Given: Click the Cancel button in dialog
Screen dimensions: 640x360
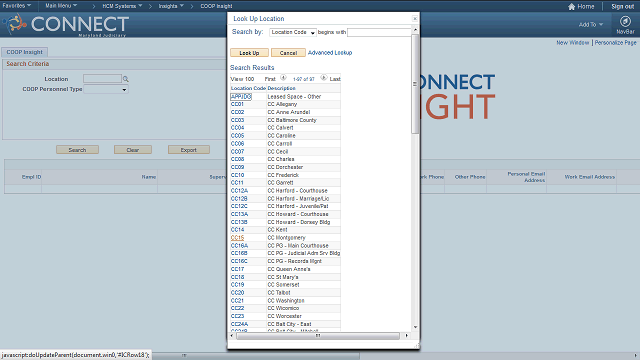Looking at the screenshot, I should pyautogui.click(x=288, y=53).
